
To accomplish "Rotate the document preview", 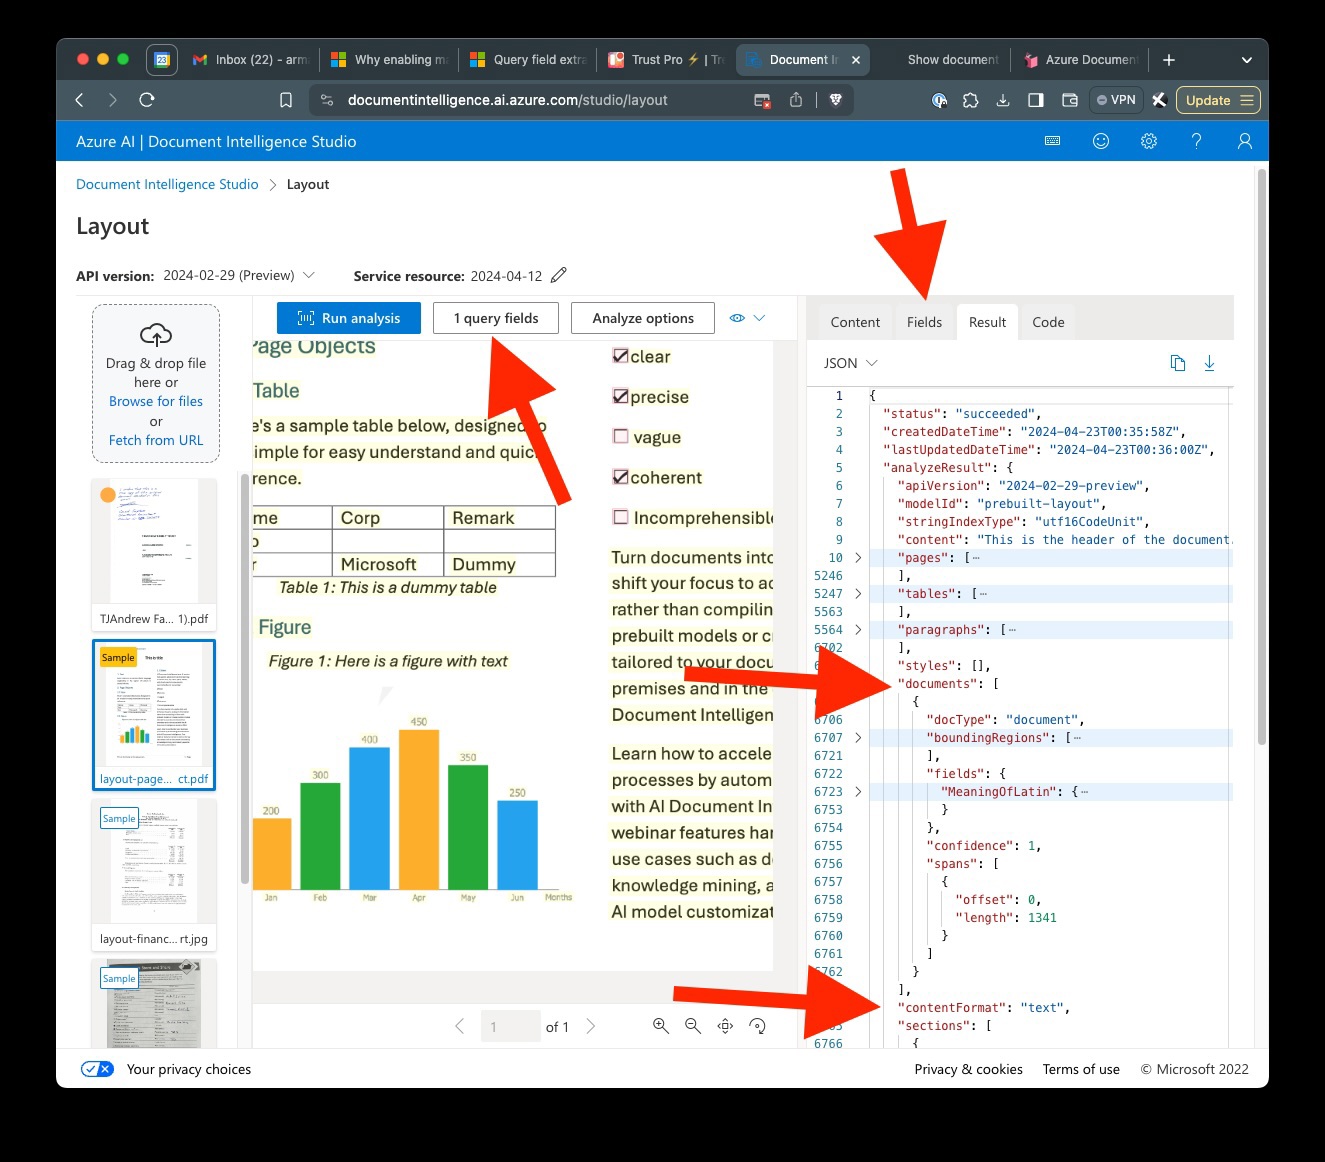I will tap(758, 1026).
